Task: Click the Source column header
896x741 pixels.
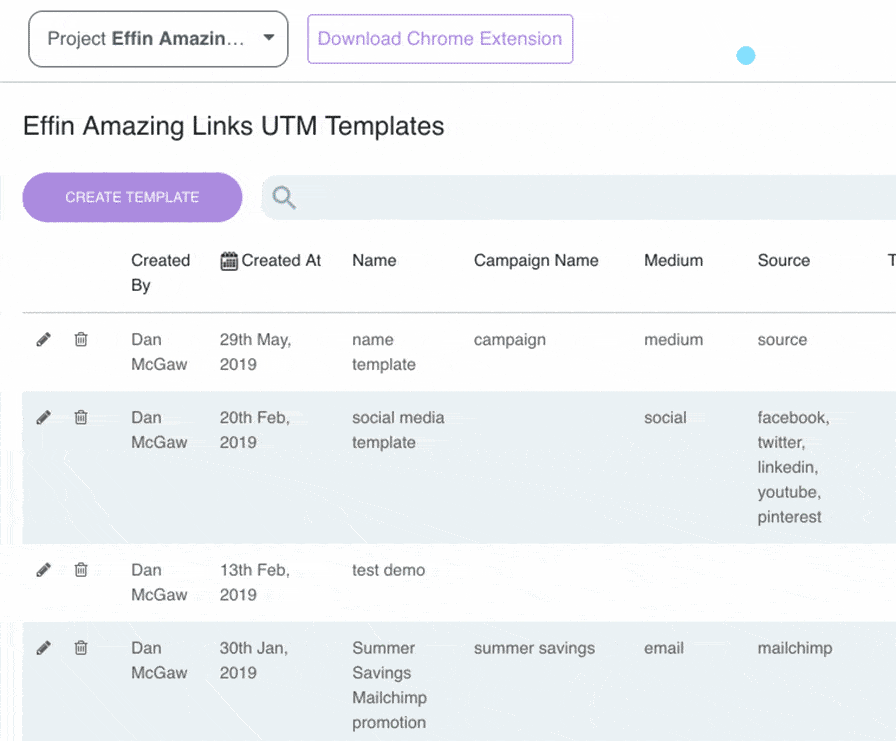Action: [783, 260]
